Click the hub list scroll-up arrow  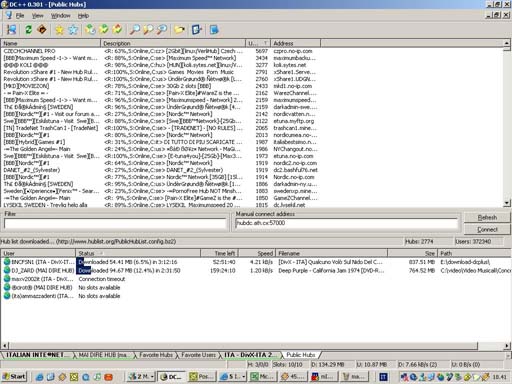507,43
